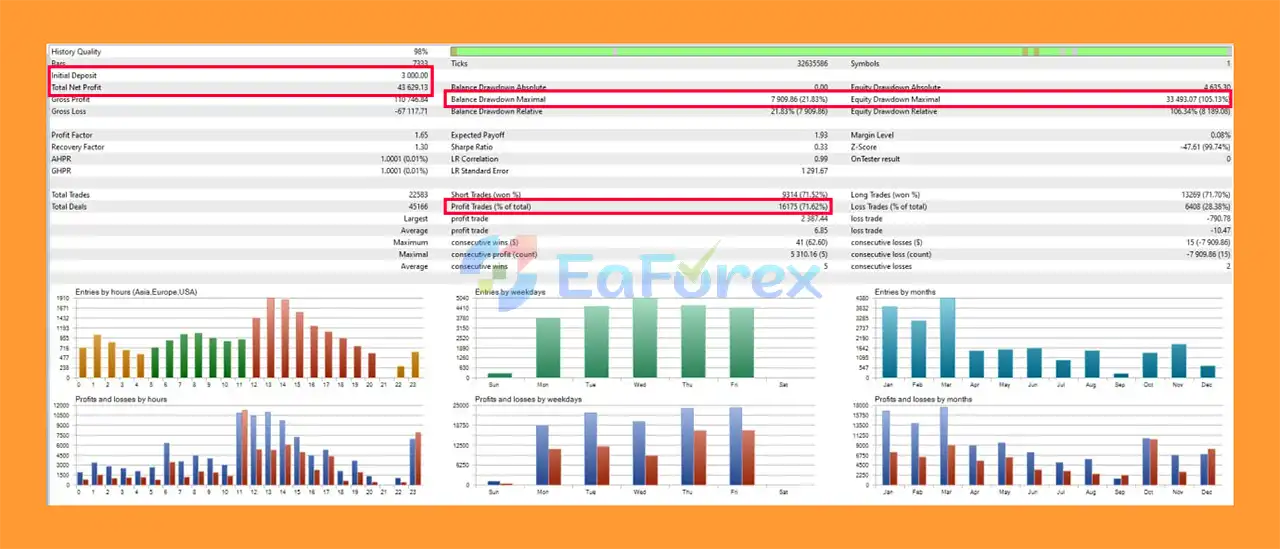Select the Z-Score label
Image resolution: width=1280 pixels, height=549 pixels.
(x=866, y=147)
